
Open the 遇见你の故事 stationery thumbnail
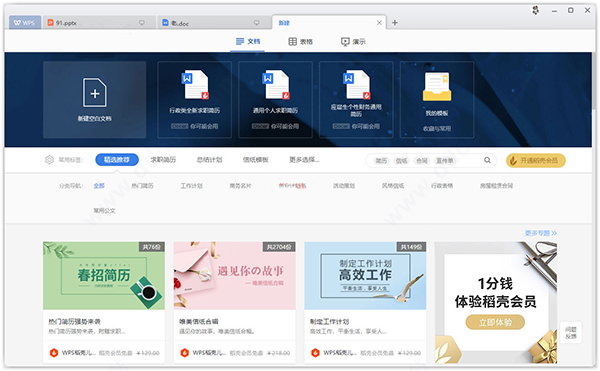(x=235, y=275)
